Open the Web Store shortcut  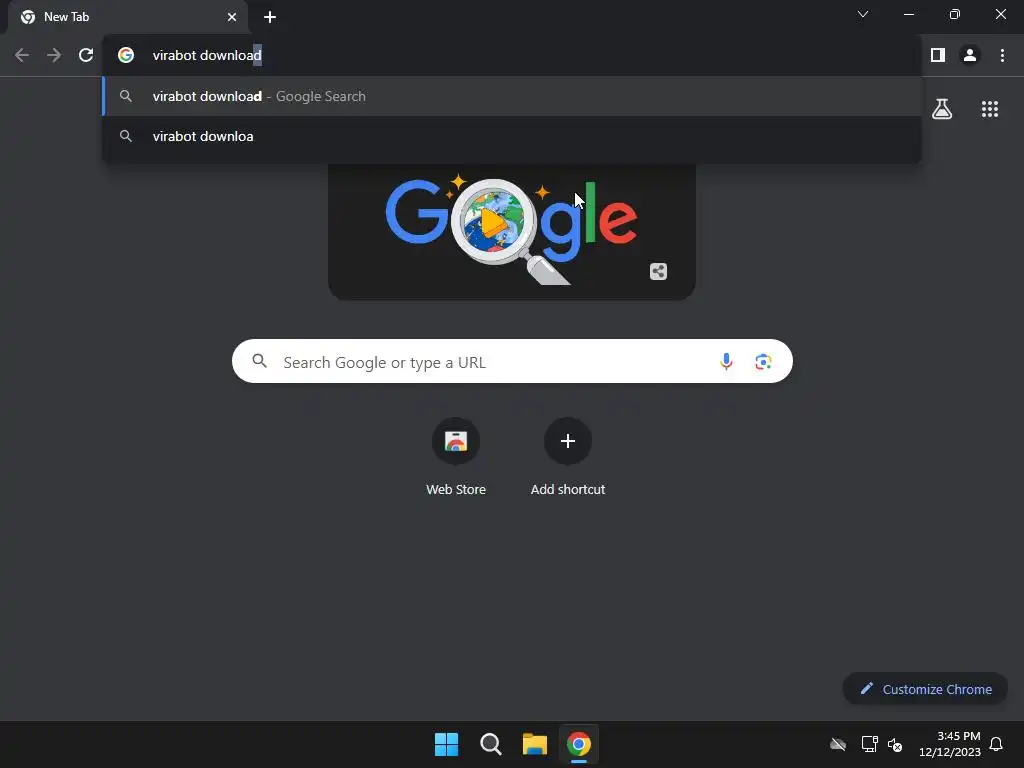pyautogui.click(x=456, y=441)
